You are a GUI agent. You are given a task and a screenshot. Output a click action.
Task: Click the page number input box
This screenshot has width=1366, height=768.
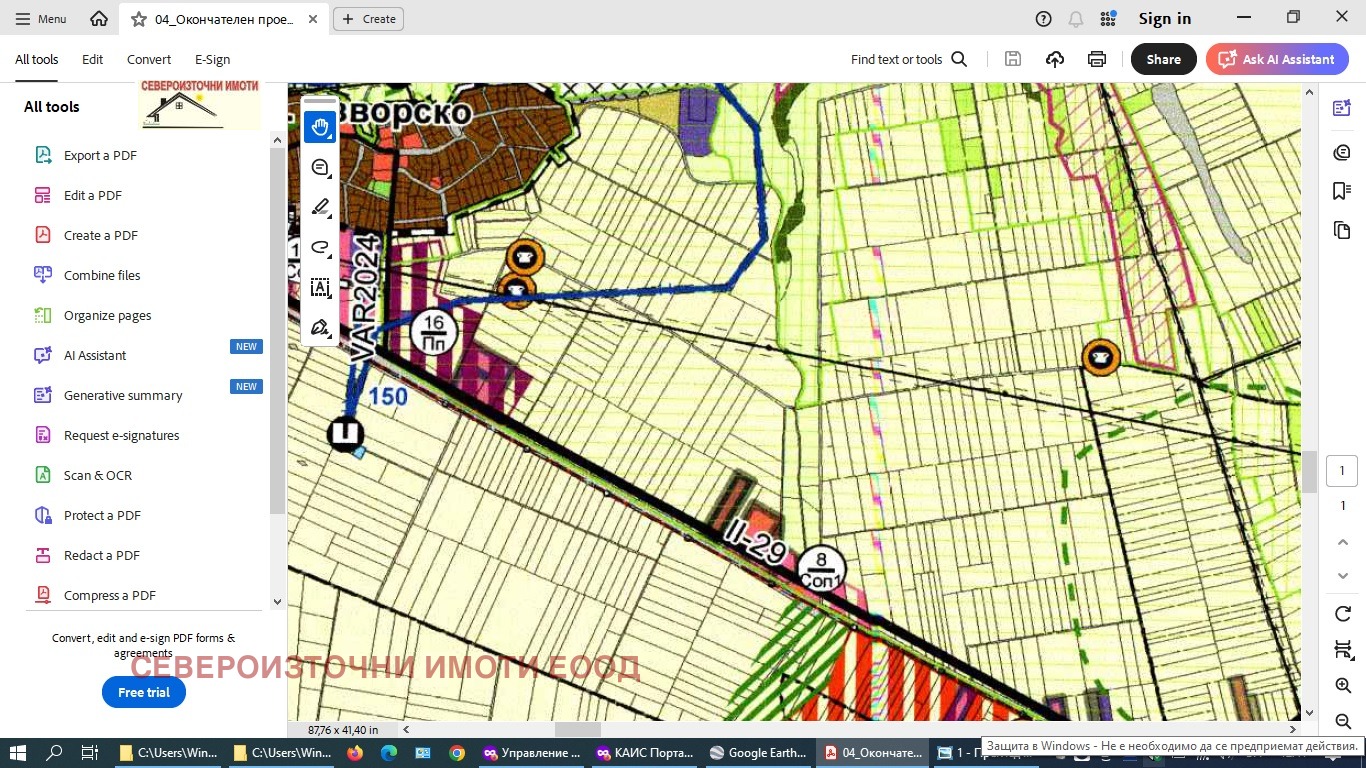[x=1342, y=471]
